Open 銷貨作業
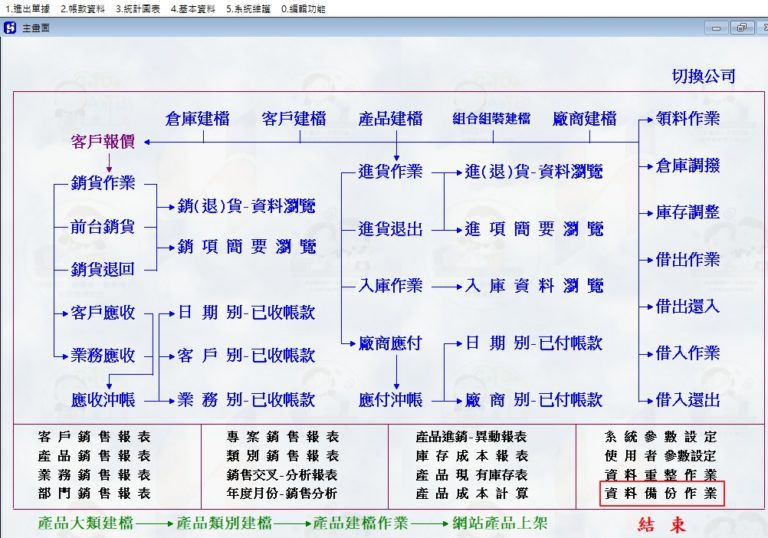Screen dimensions: 768x538 pos(103,183)
